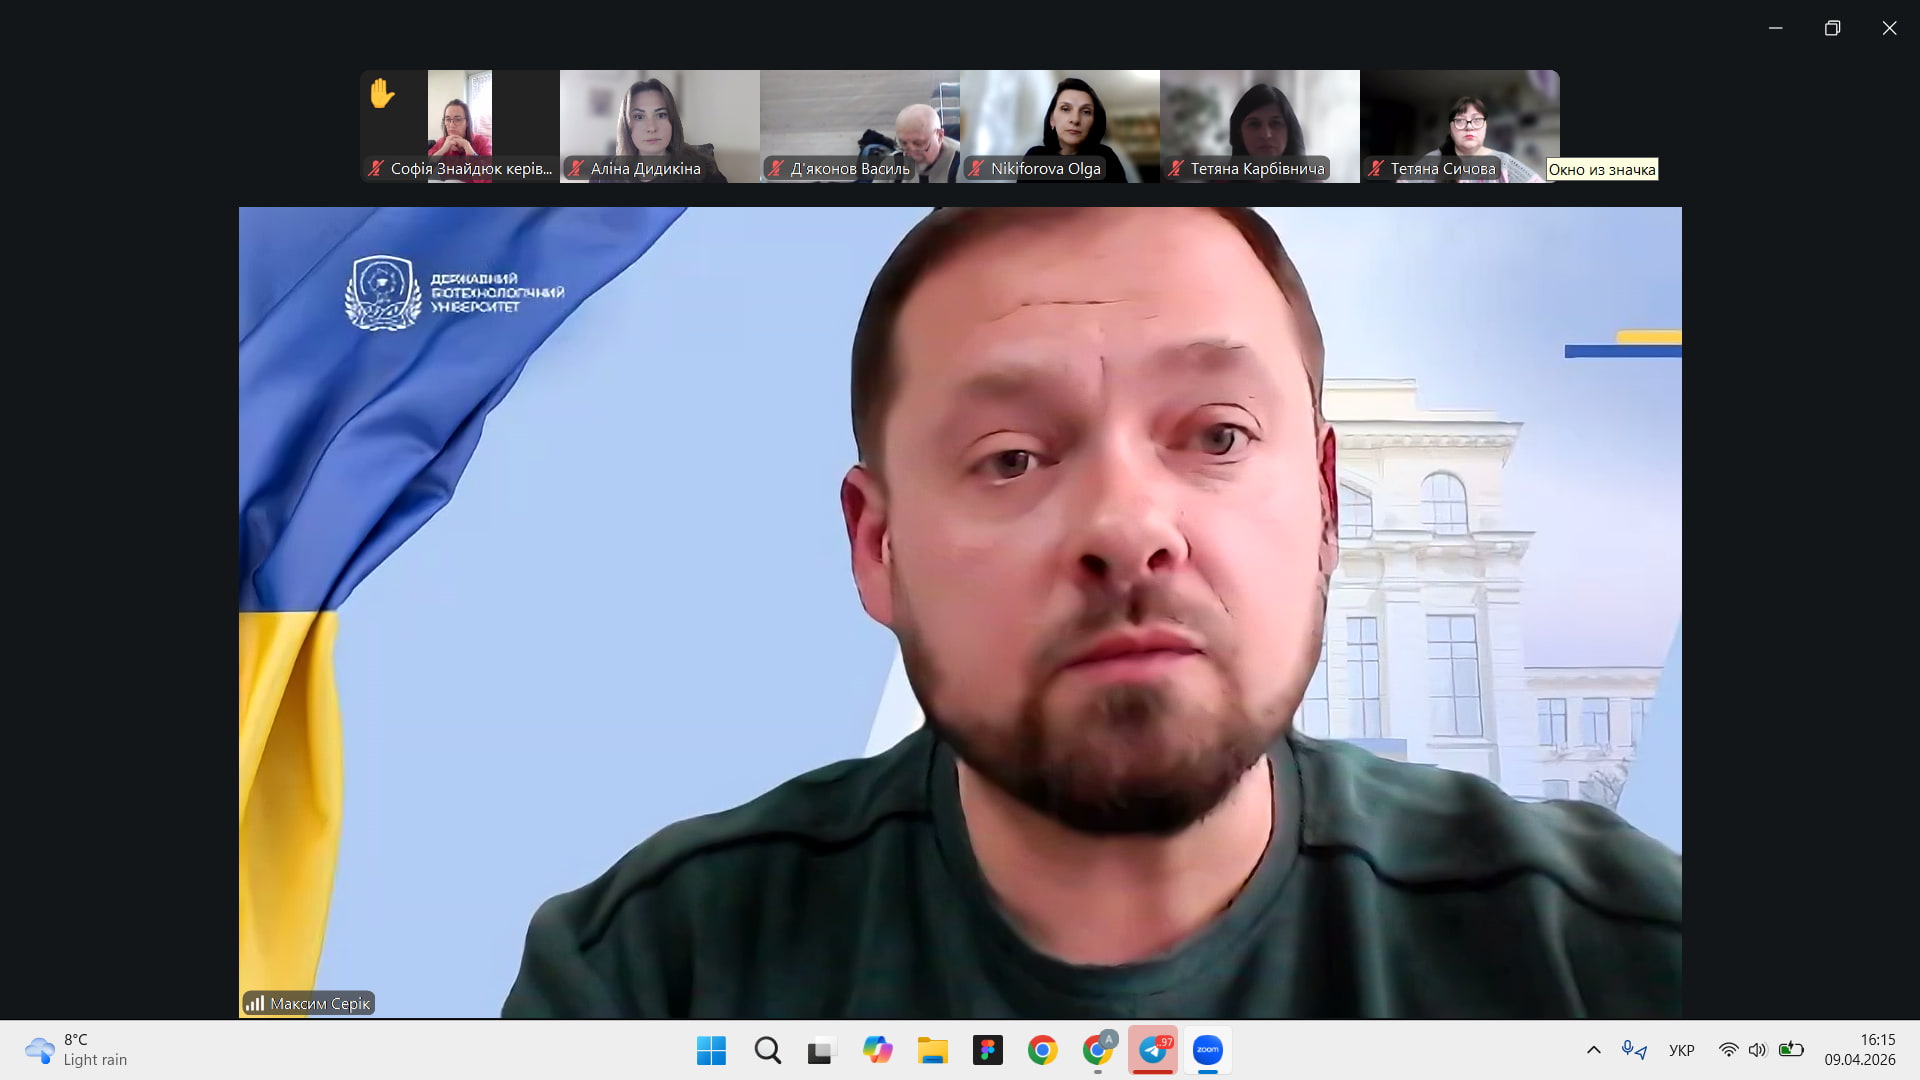The image size is (1920, 1080).
Task: Open the УКР keyboard language switcher
Action: pos(1681,1050)
